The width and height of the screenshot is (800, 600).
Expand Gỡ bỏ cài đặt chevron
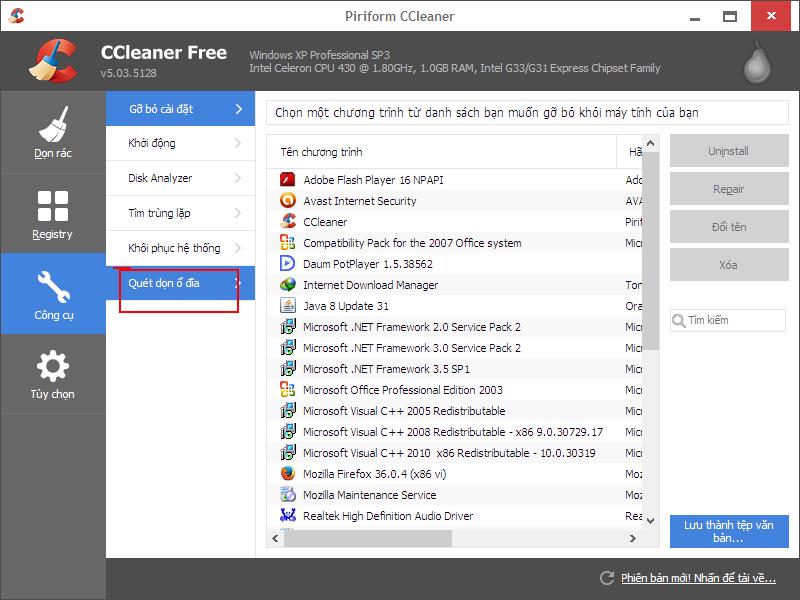pos(239,109)
